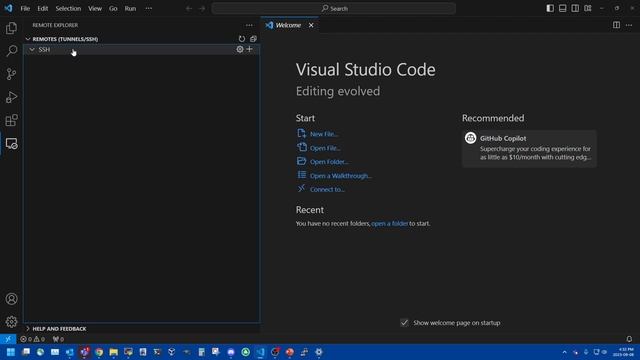Show hidden system tray icons chevron

(564, 352)
